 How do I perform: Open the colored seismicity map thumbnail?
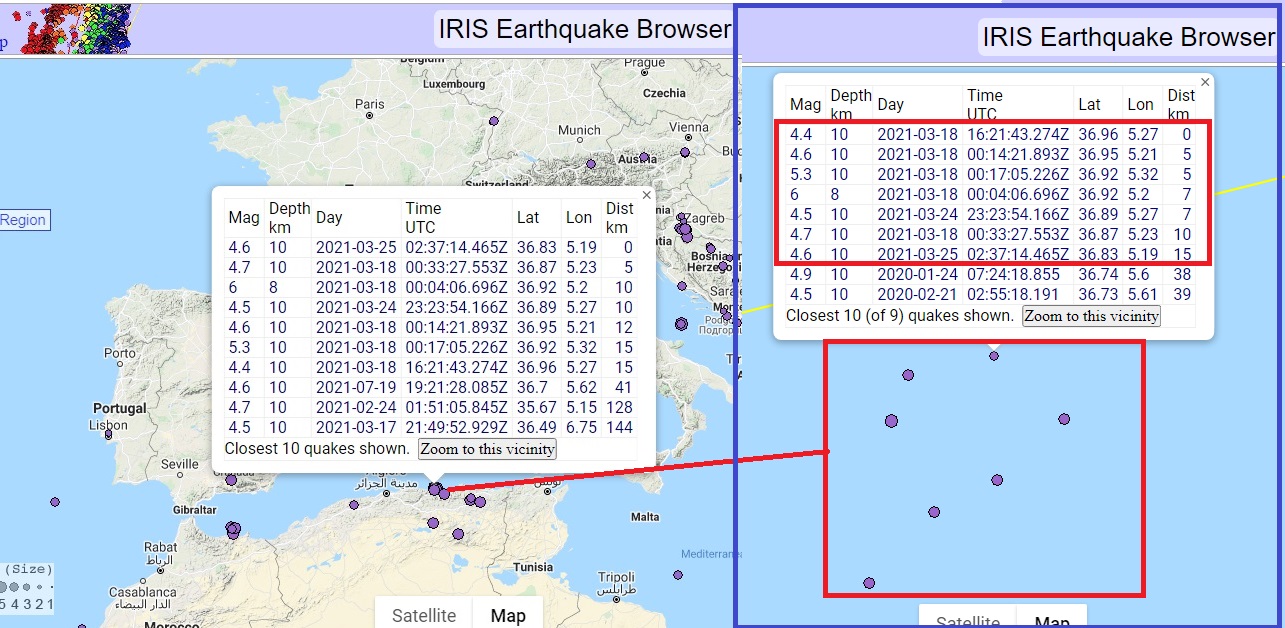point(76,28)
